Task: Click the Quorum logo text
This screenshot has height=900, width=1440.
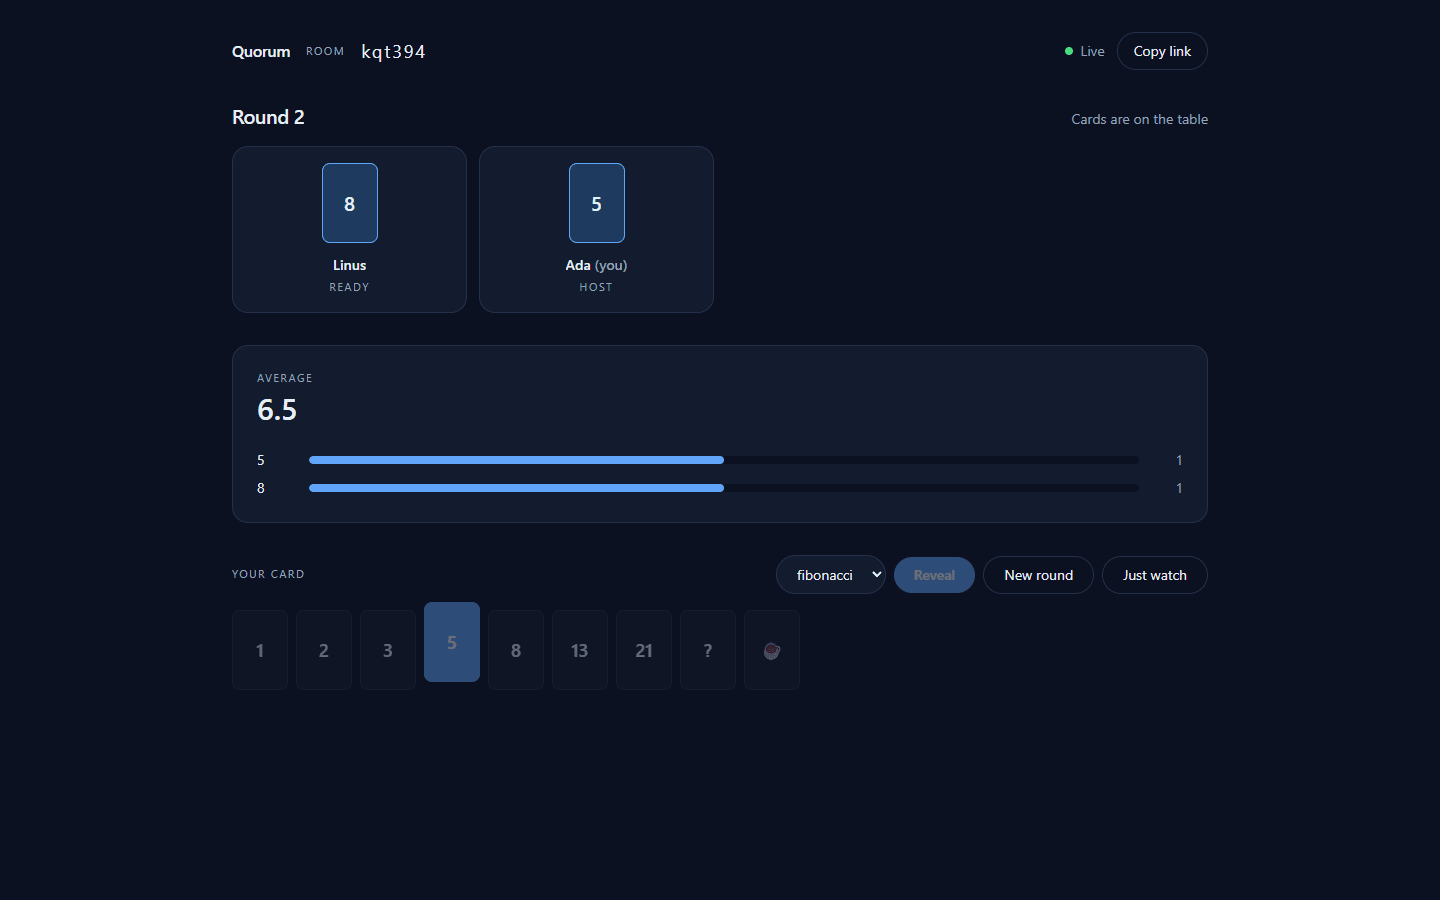Action: [261, 51]
